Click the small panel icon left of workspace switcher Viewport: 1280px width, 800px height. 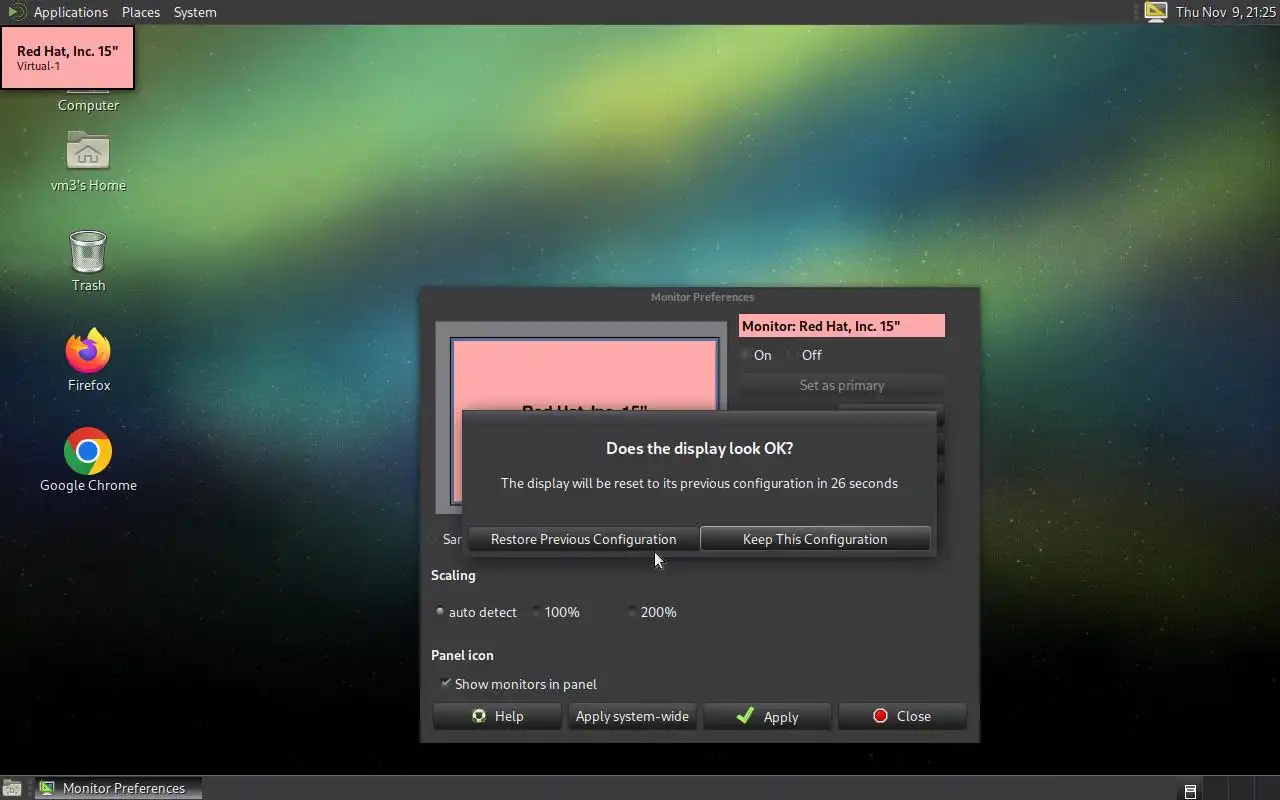pyautogui.click(x=1190, y=791)
